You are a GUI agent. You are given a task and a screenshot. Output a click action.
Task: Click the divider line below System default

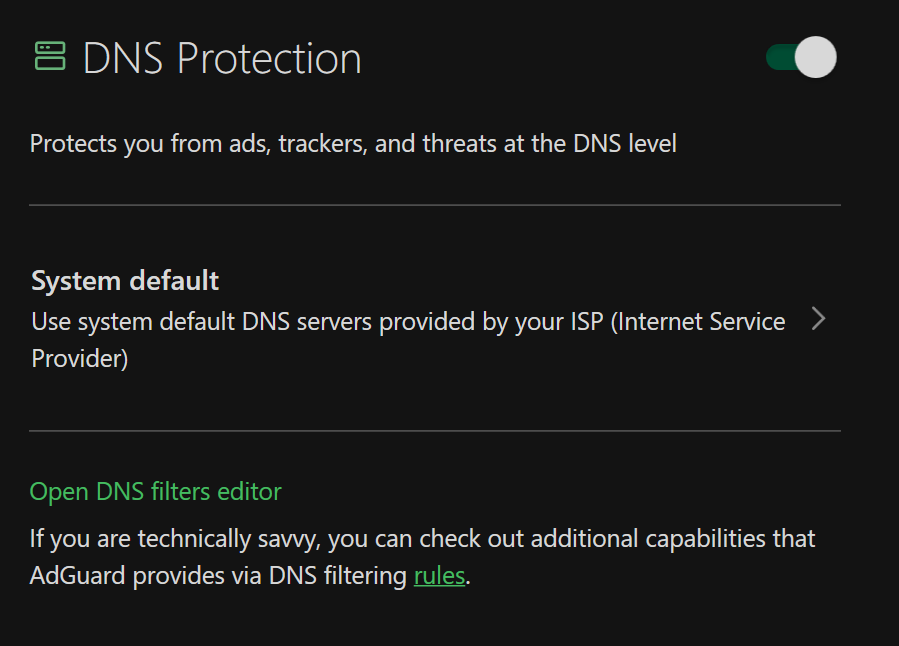[x=434, y=431]
